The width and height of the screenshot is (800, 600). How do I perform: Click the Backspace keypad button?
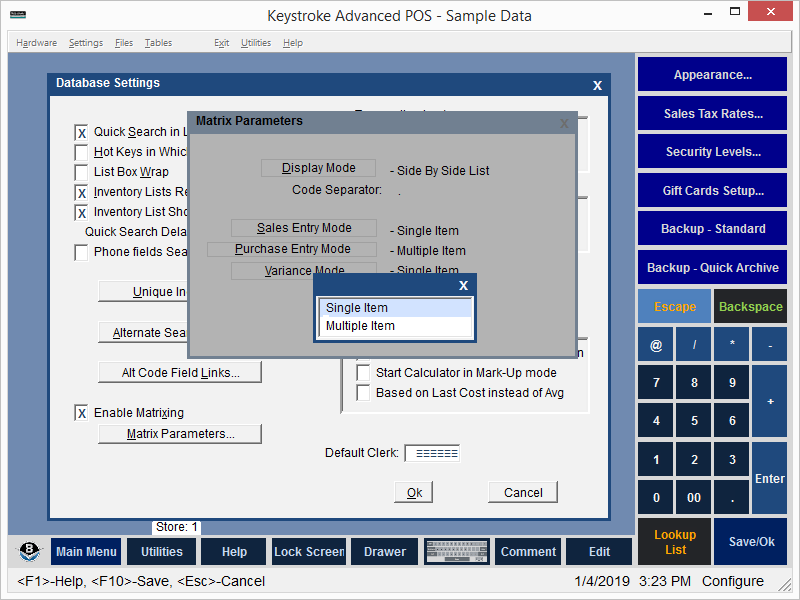click(x=751, y=307)
